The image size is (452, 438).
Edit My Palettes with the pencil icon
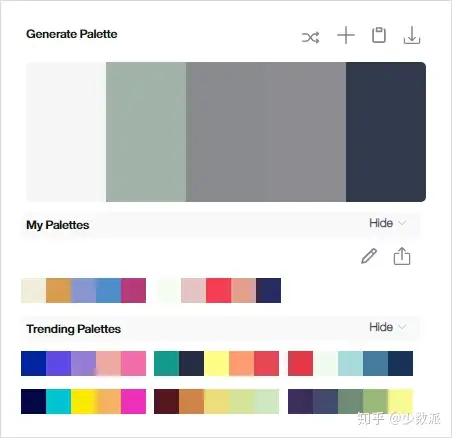coord(369,256)
